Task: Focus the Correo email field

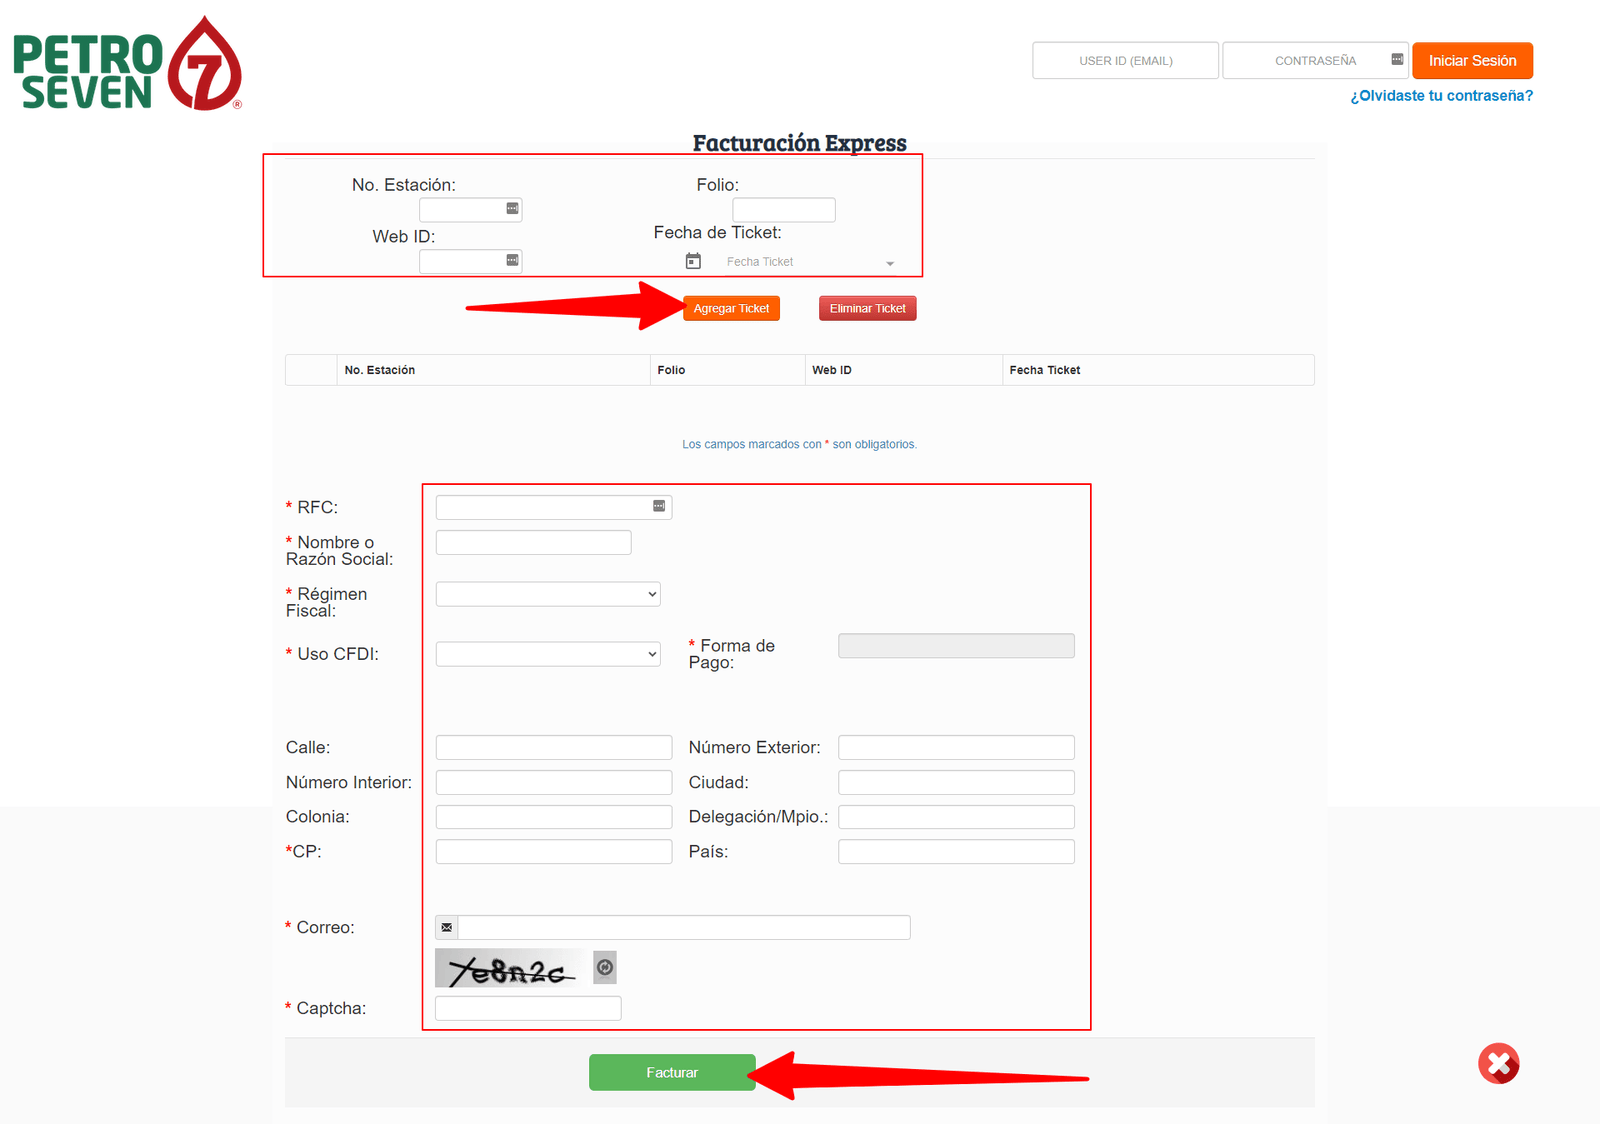Action: click(x=684, y=927)
